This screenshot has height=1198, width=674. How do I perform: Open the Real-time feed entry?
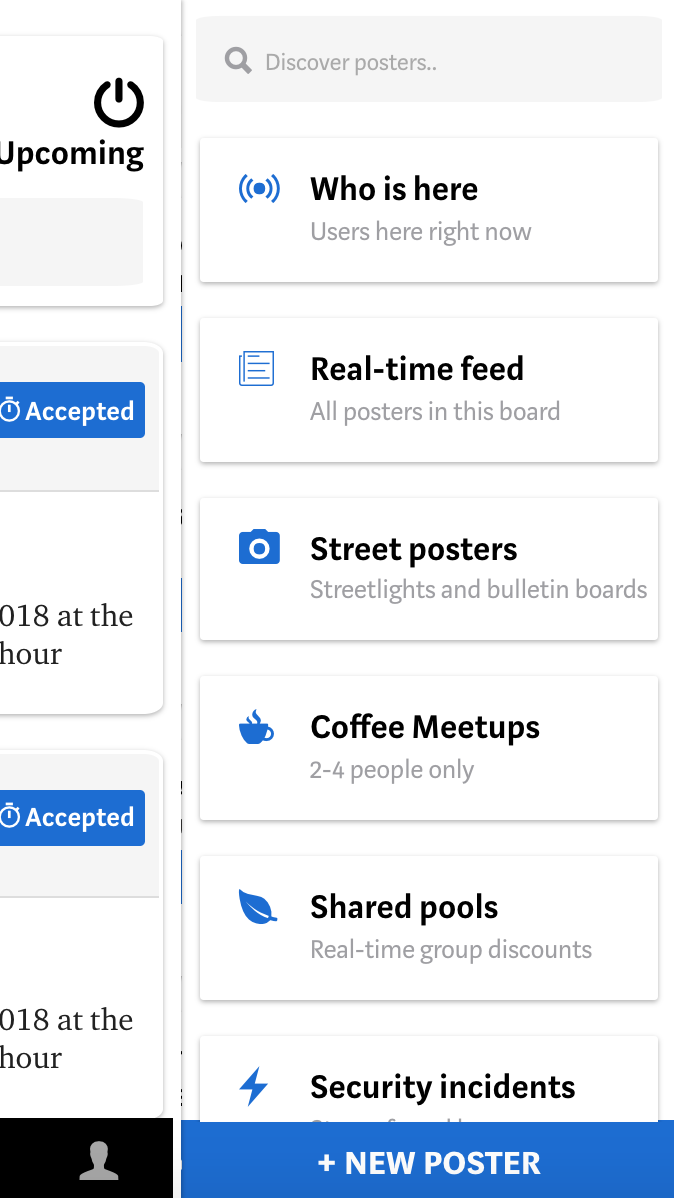point(429,390)
